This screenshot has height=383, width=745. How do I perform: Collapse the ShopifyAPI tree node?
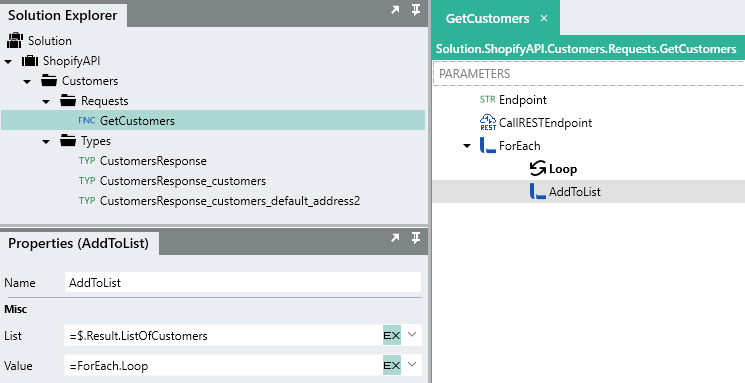point(8,61)
